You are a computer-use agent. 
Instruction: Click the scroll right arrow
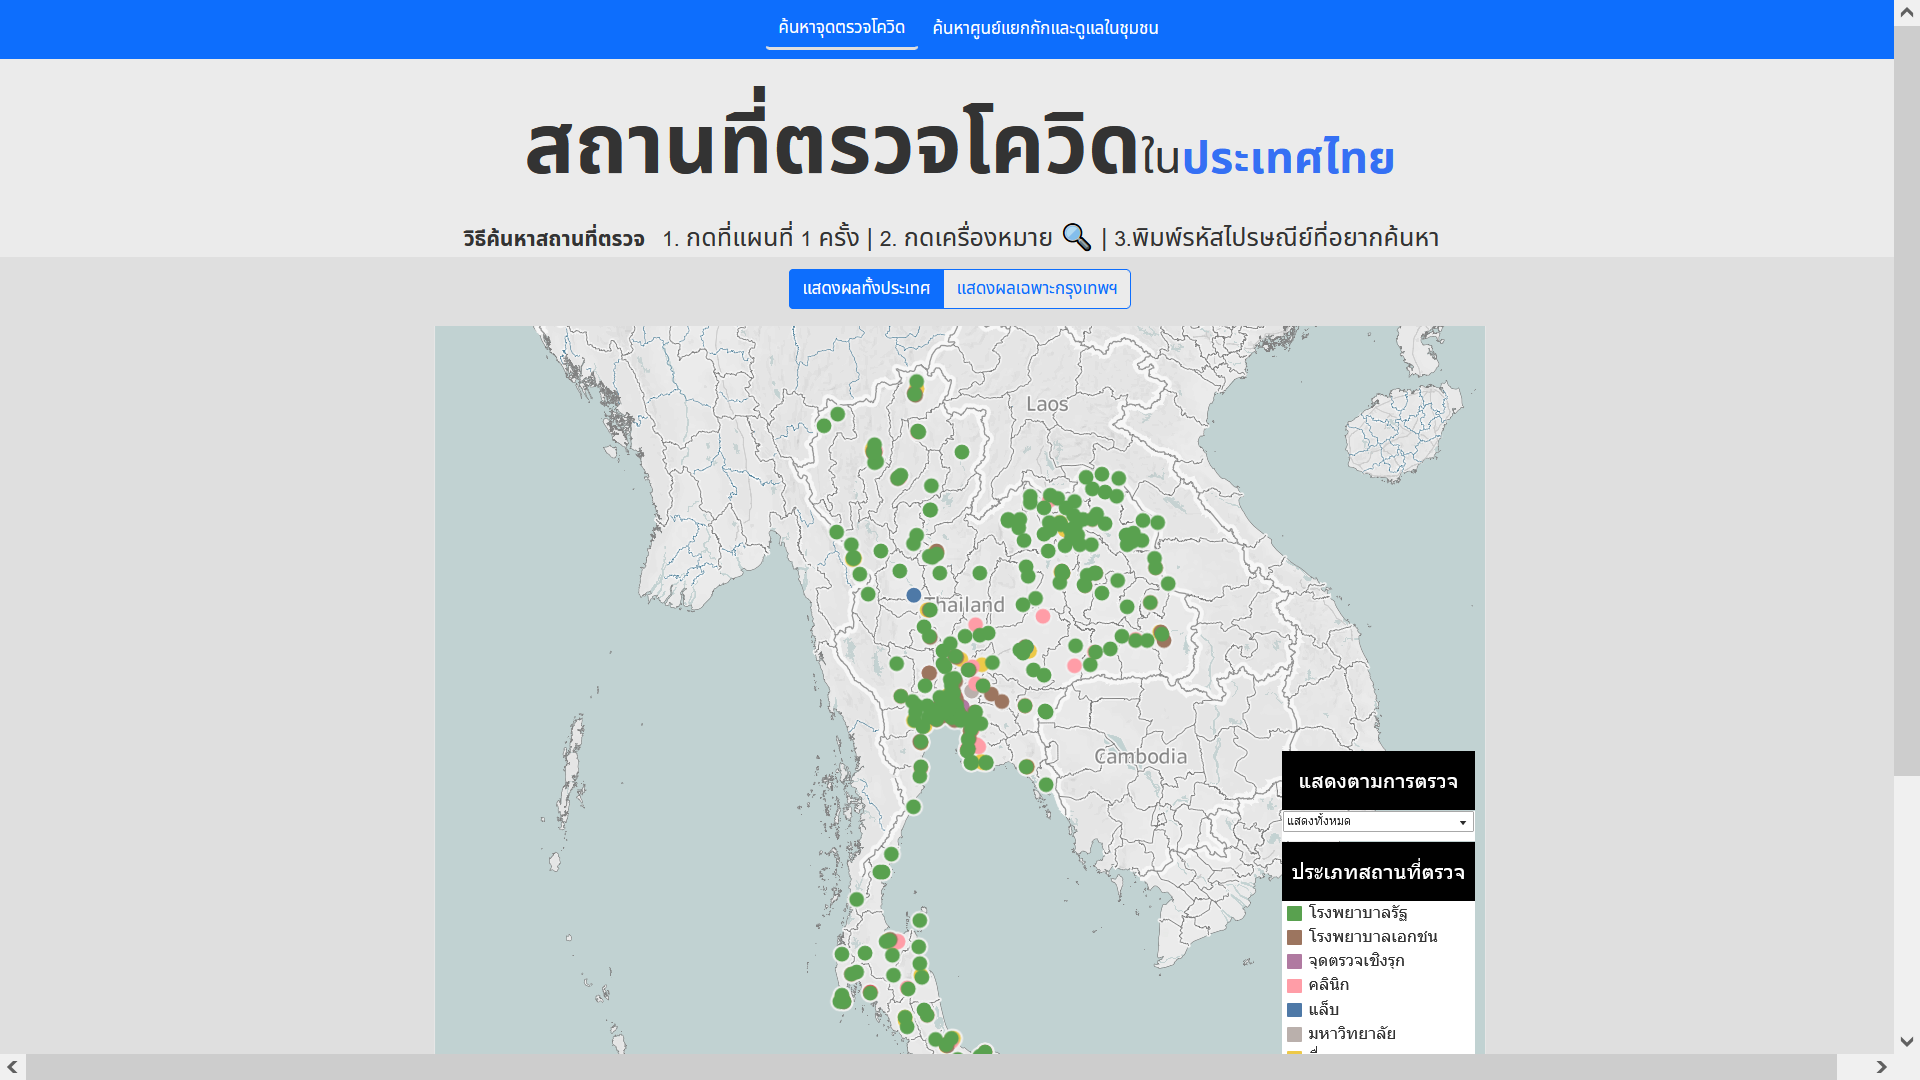pos(1881,1067)
